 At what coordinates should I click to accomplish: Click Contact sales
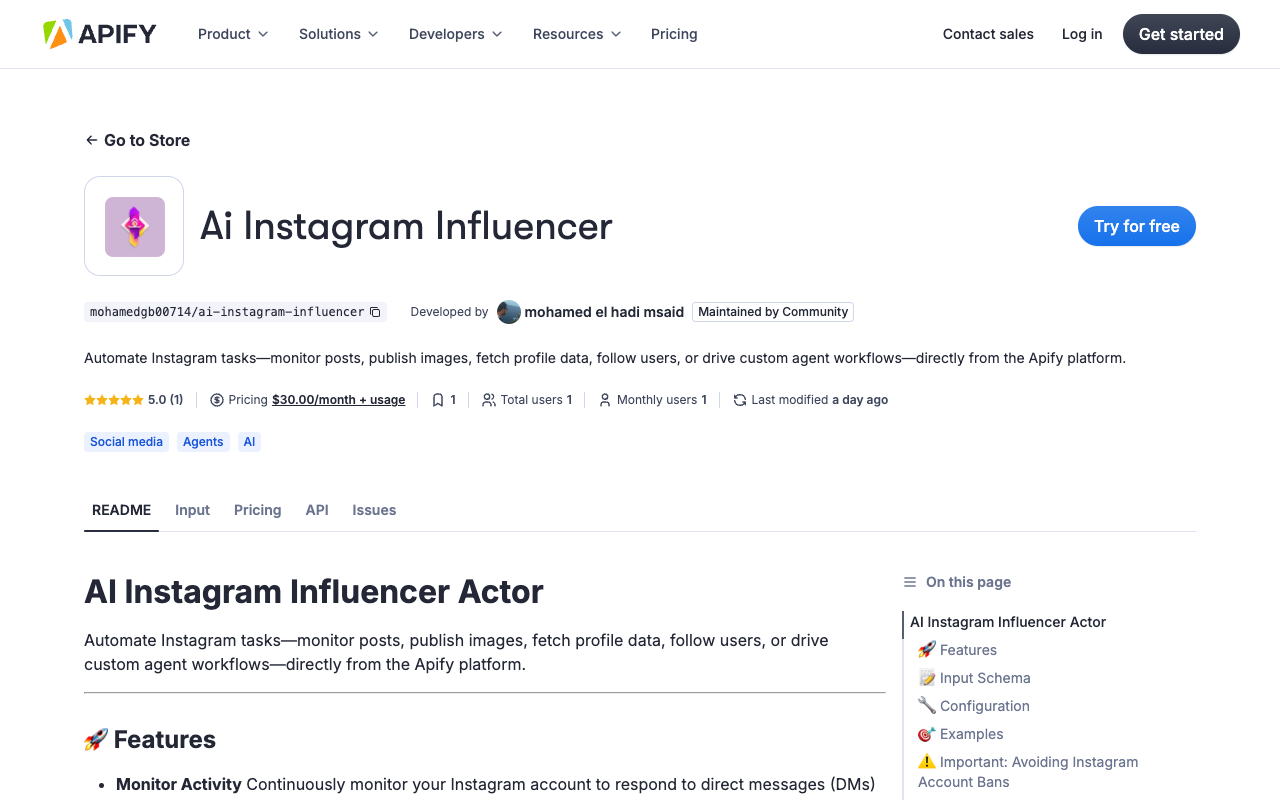(x=988, y=34)
